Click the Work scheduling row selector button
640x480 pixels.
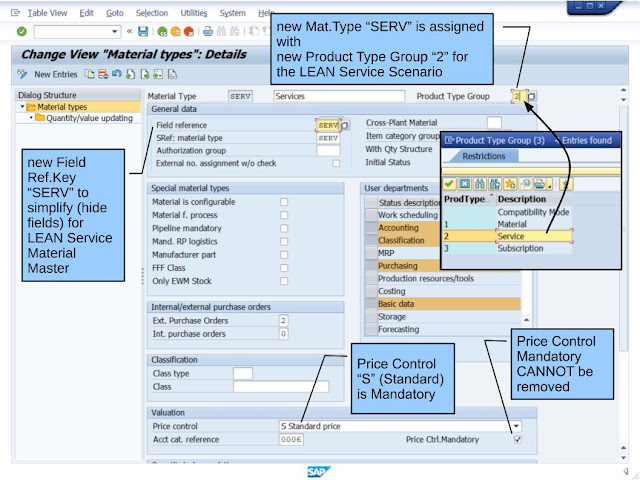[371, 215]
